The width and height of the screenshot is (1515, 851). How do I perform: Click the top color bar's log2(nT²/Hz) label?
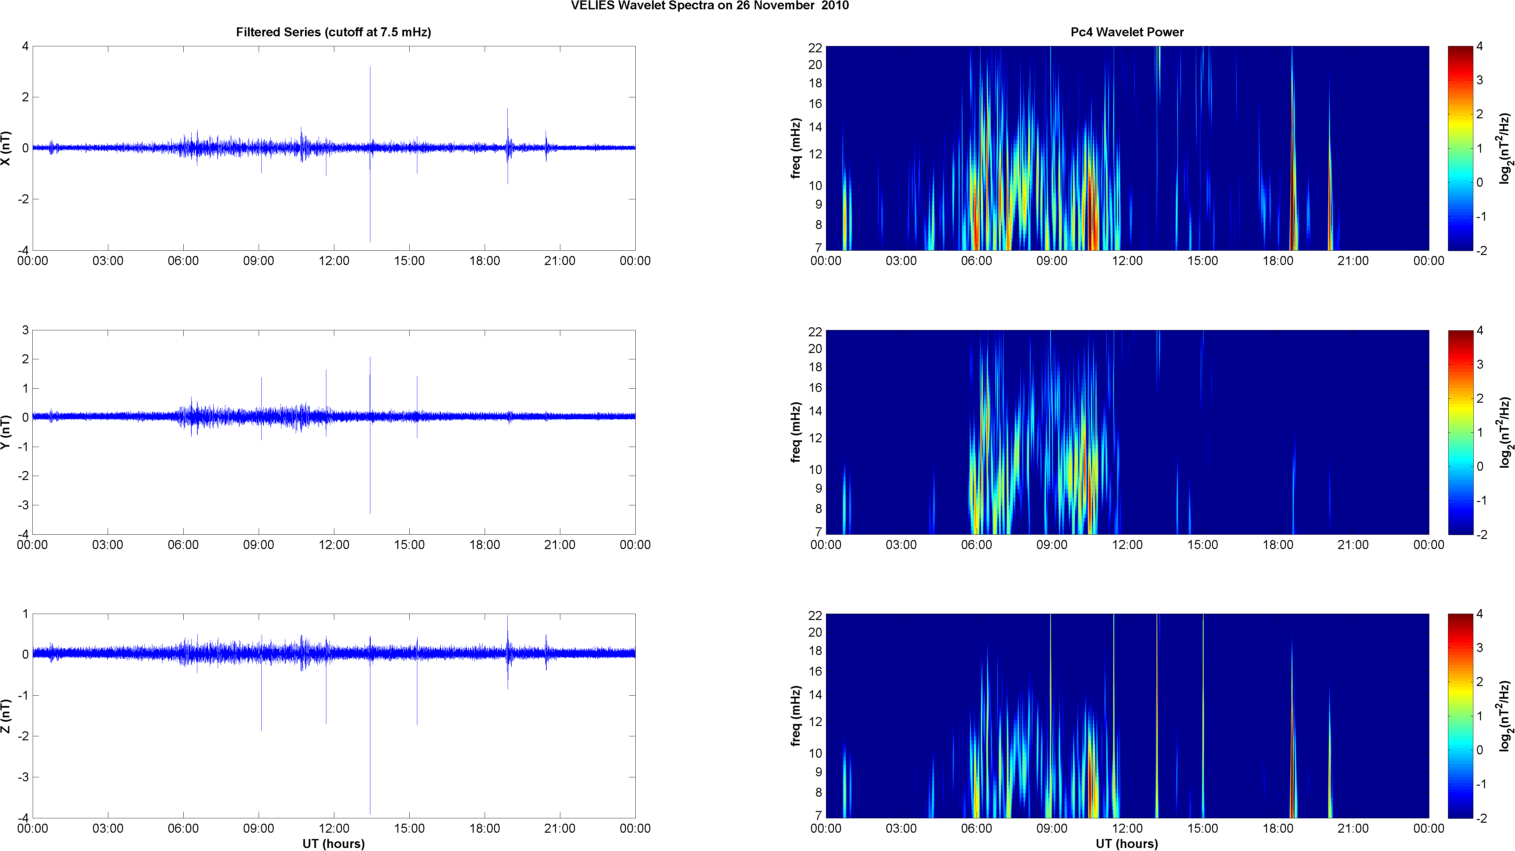(1505, 148)
